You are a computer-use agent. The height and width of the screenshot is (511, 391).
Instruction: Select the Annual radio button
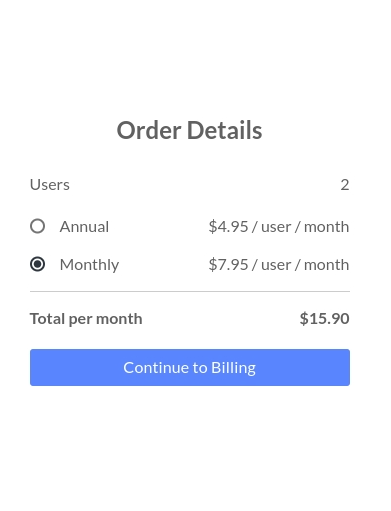pyautogui.click(x=37, y=226)
